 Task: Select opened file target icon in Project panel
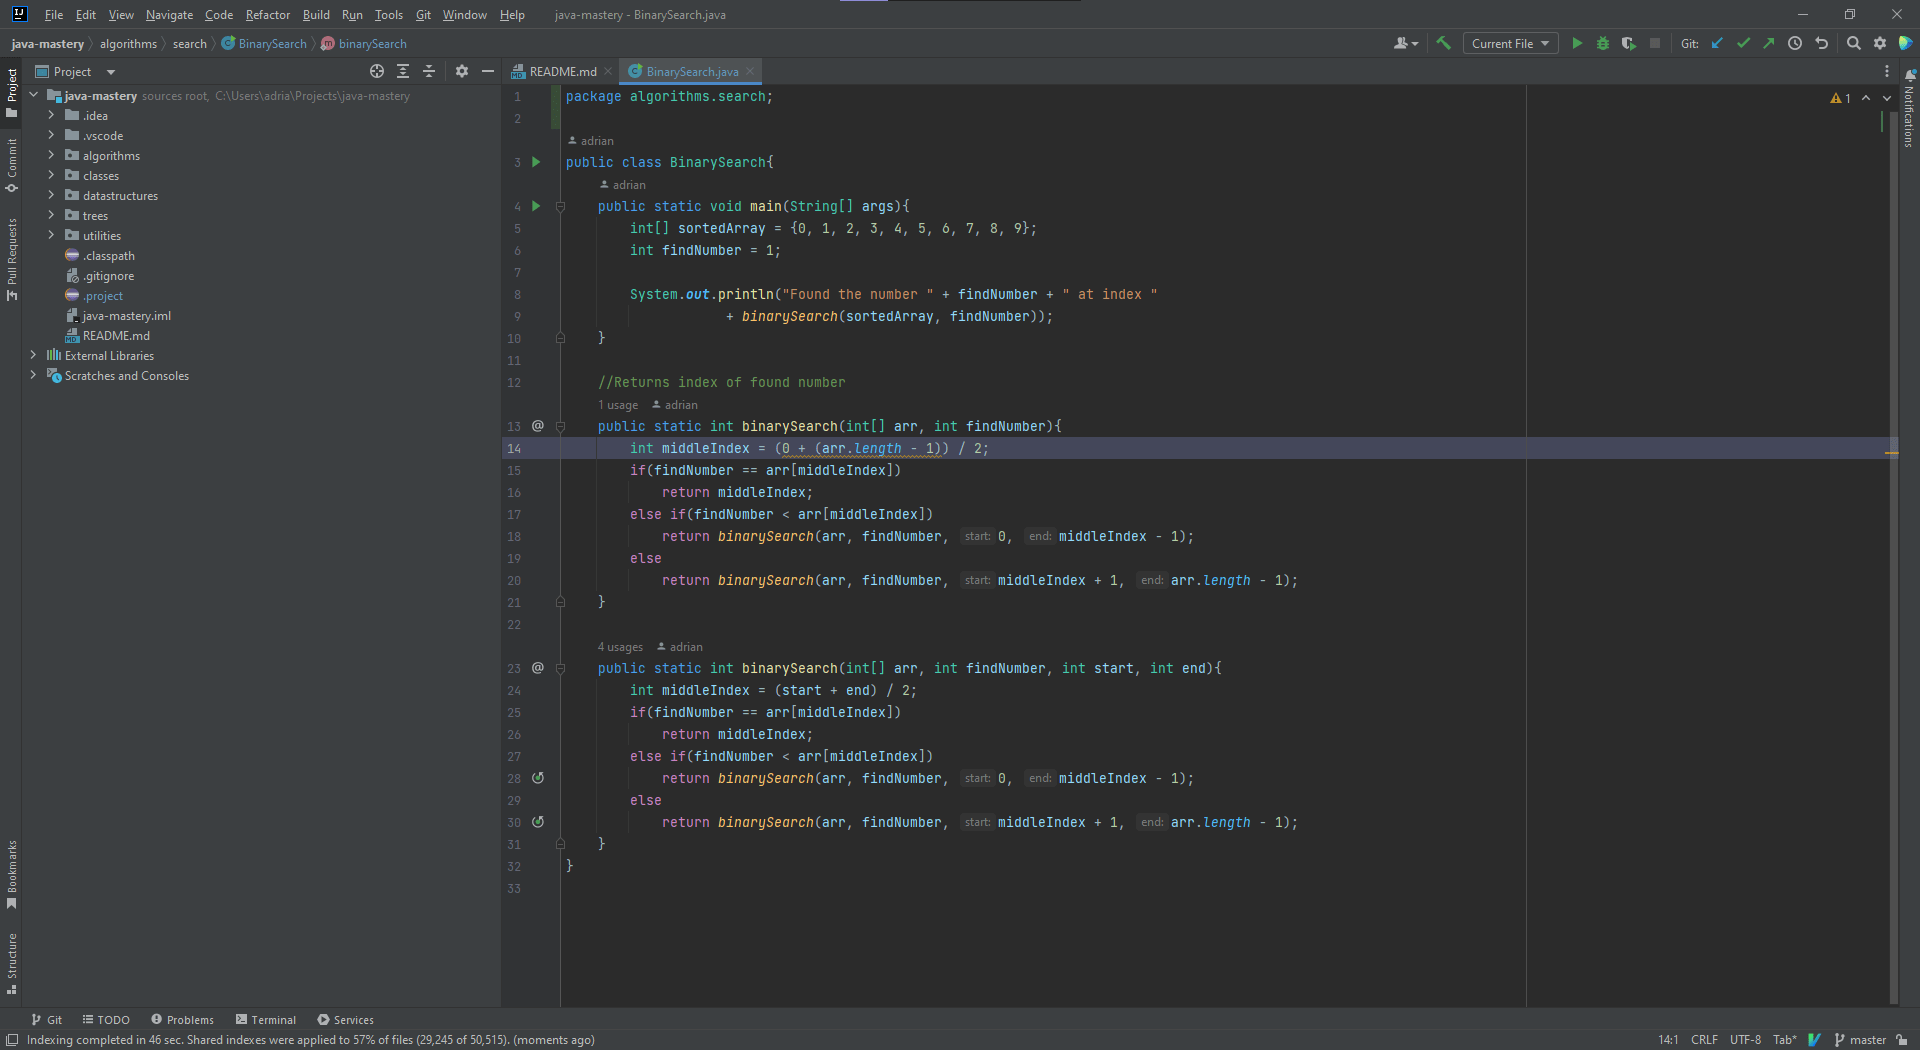click(376, 72)
